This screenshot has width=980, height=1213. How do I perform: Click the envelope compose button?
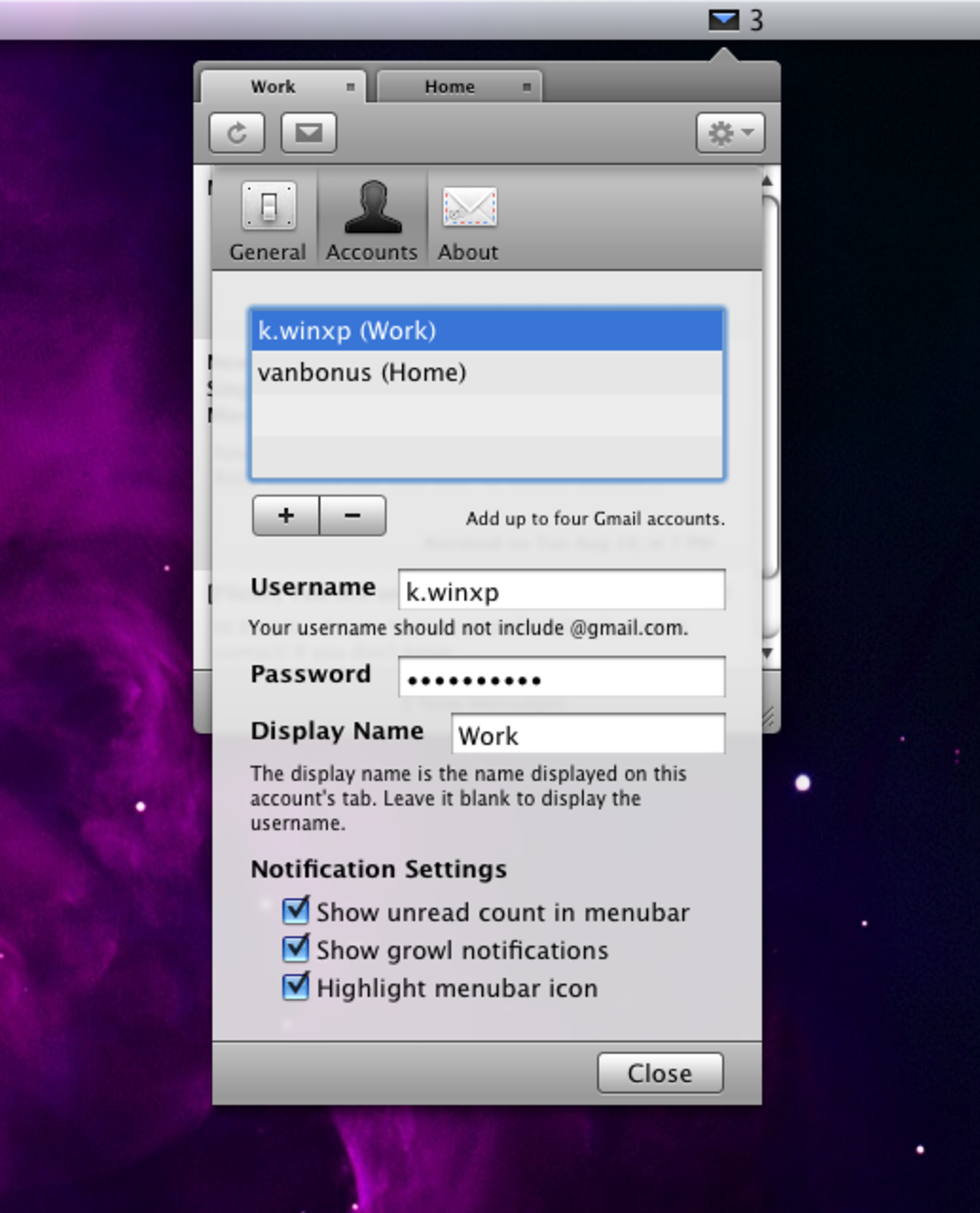click(x=309, y=133)
